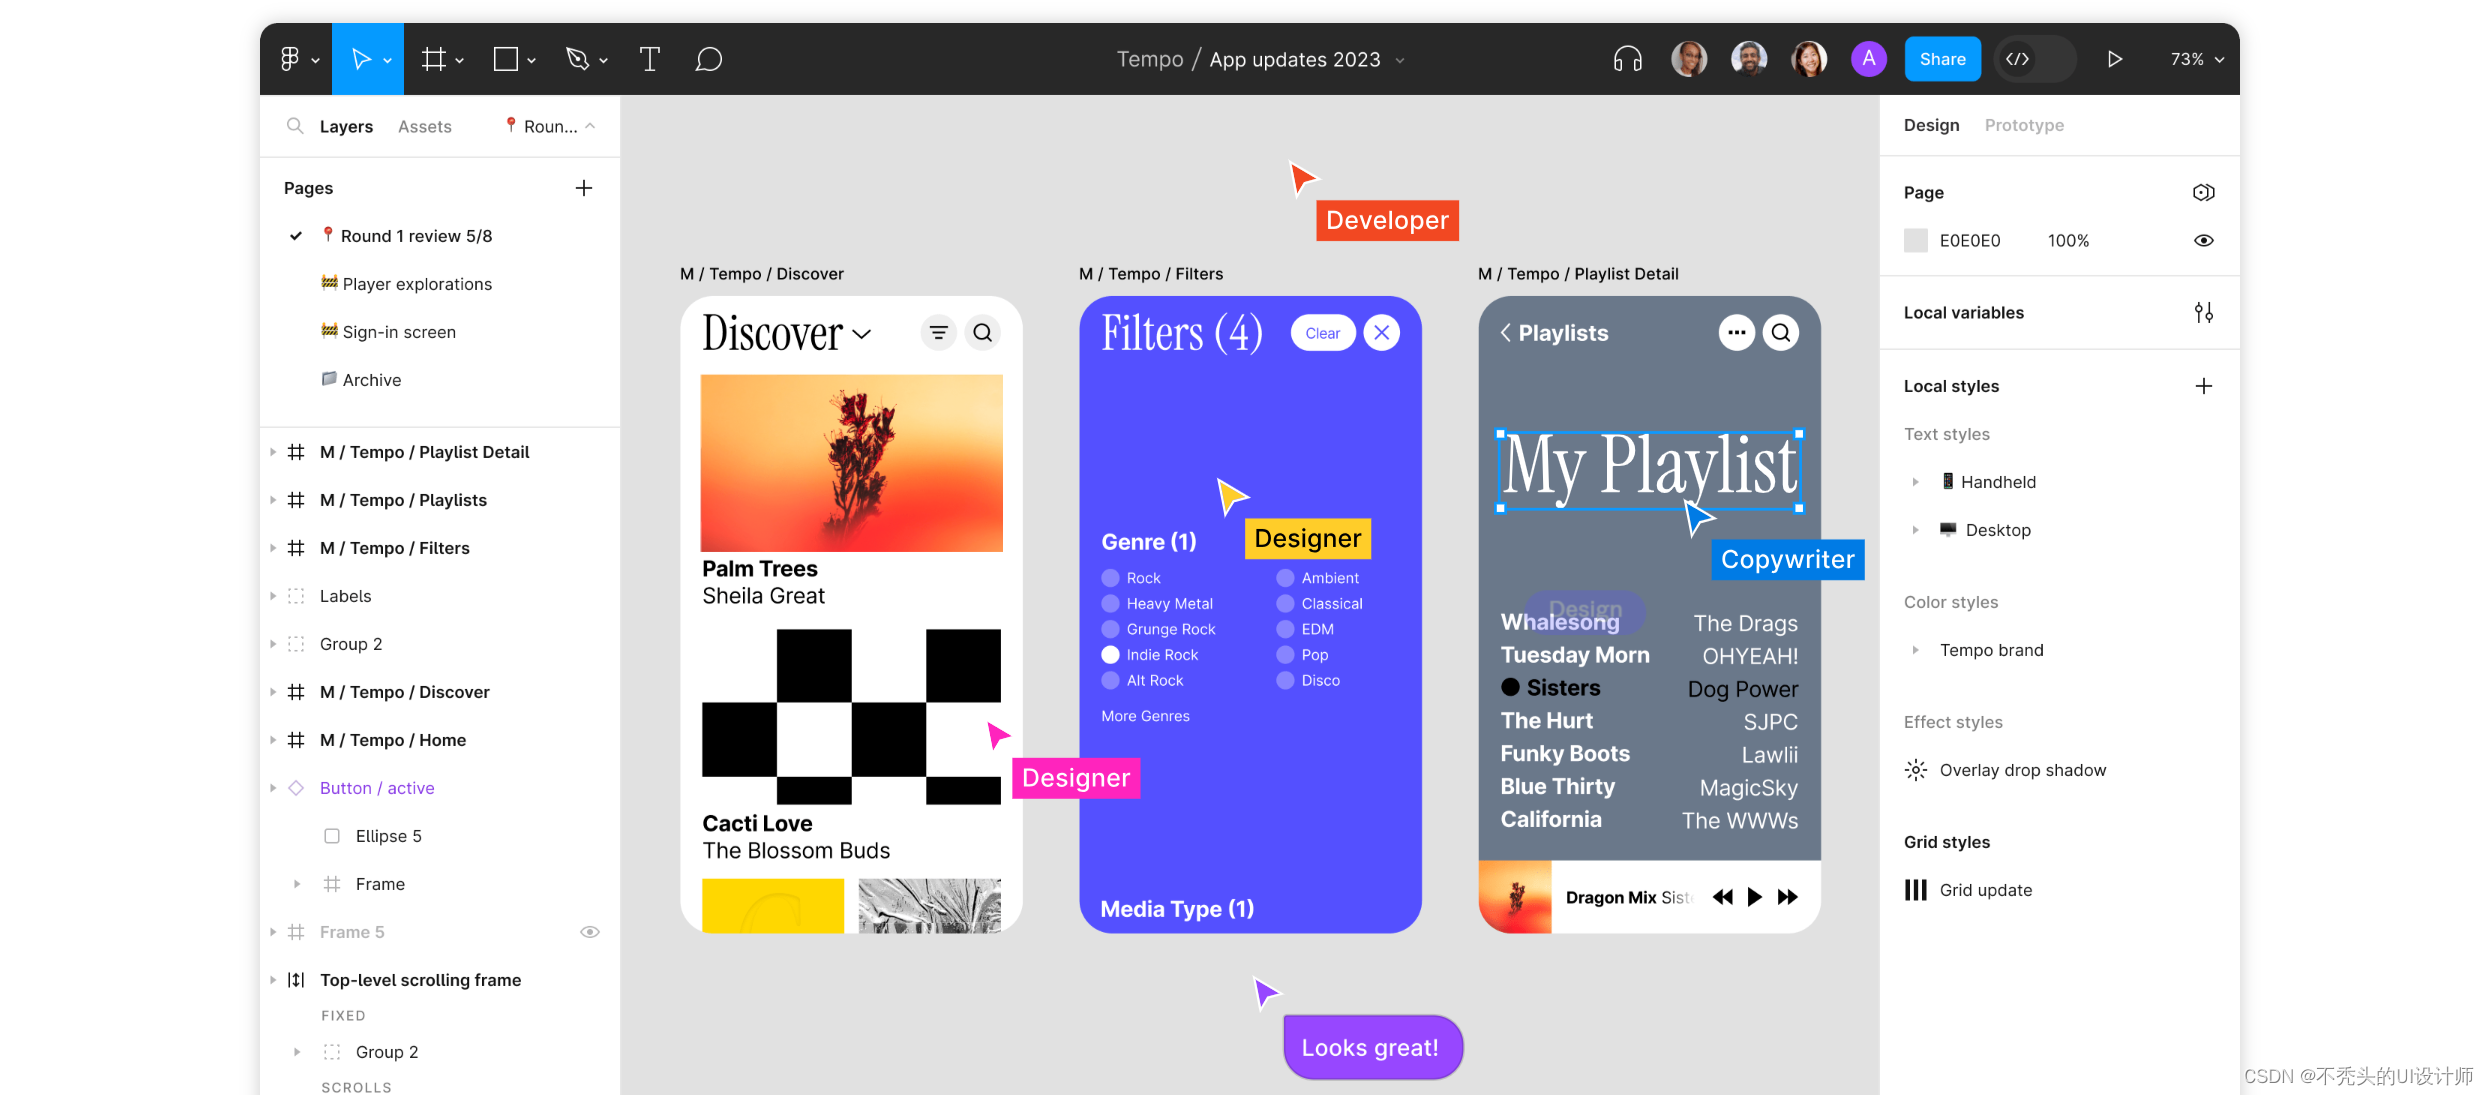Select the Comment tool
Image resolution: width=2489 pixels, height=1095 pixels.
[x=708, y=59]
